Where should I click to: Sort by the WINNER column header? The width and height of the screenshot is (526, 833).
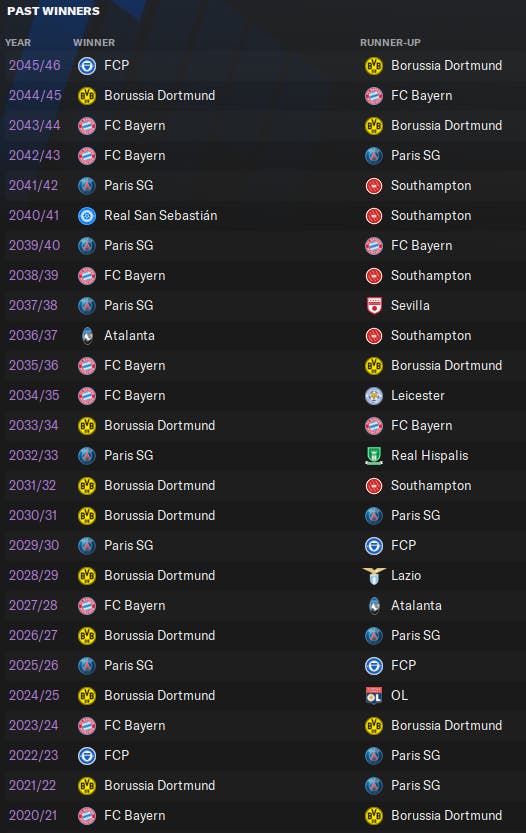click(94, 42)
